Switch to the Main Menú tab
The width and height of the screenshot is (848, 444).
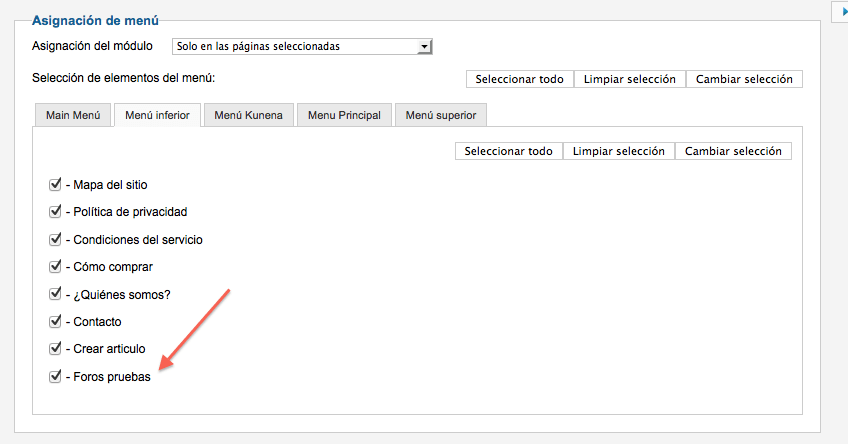pyautogui.click(x=73, y=115)
